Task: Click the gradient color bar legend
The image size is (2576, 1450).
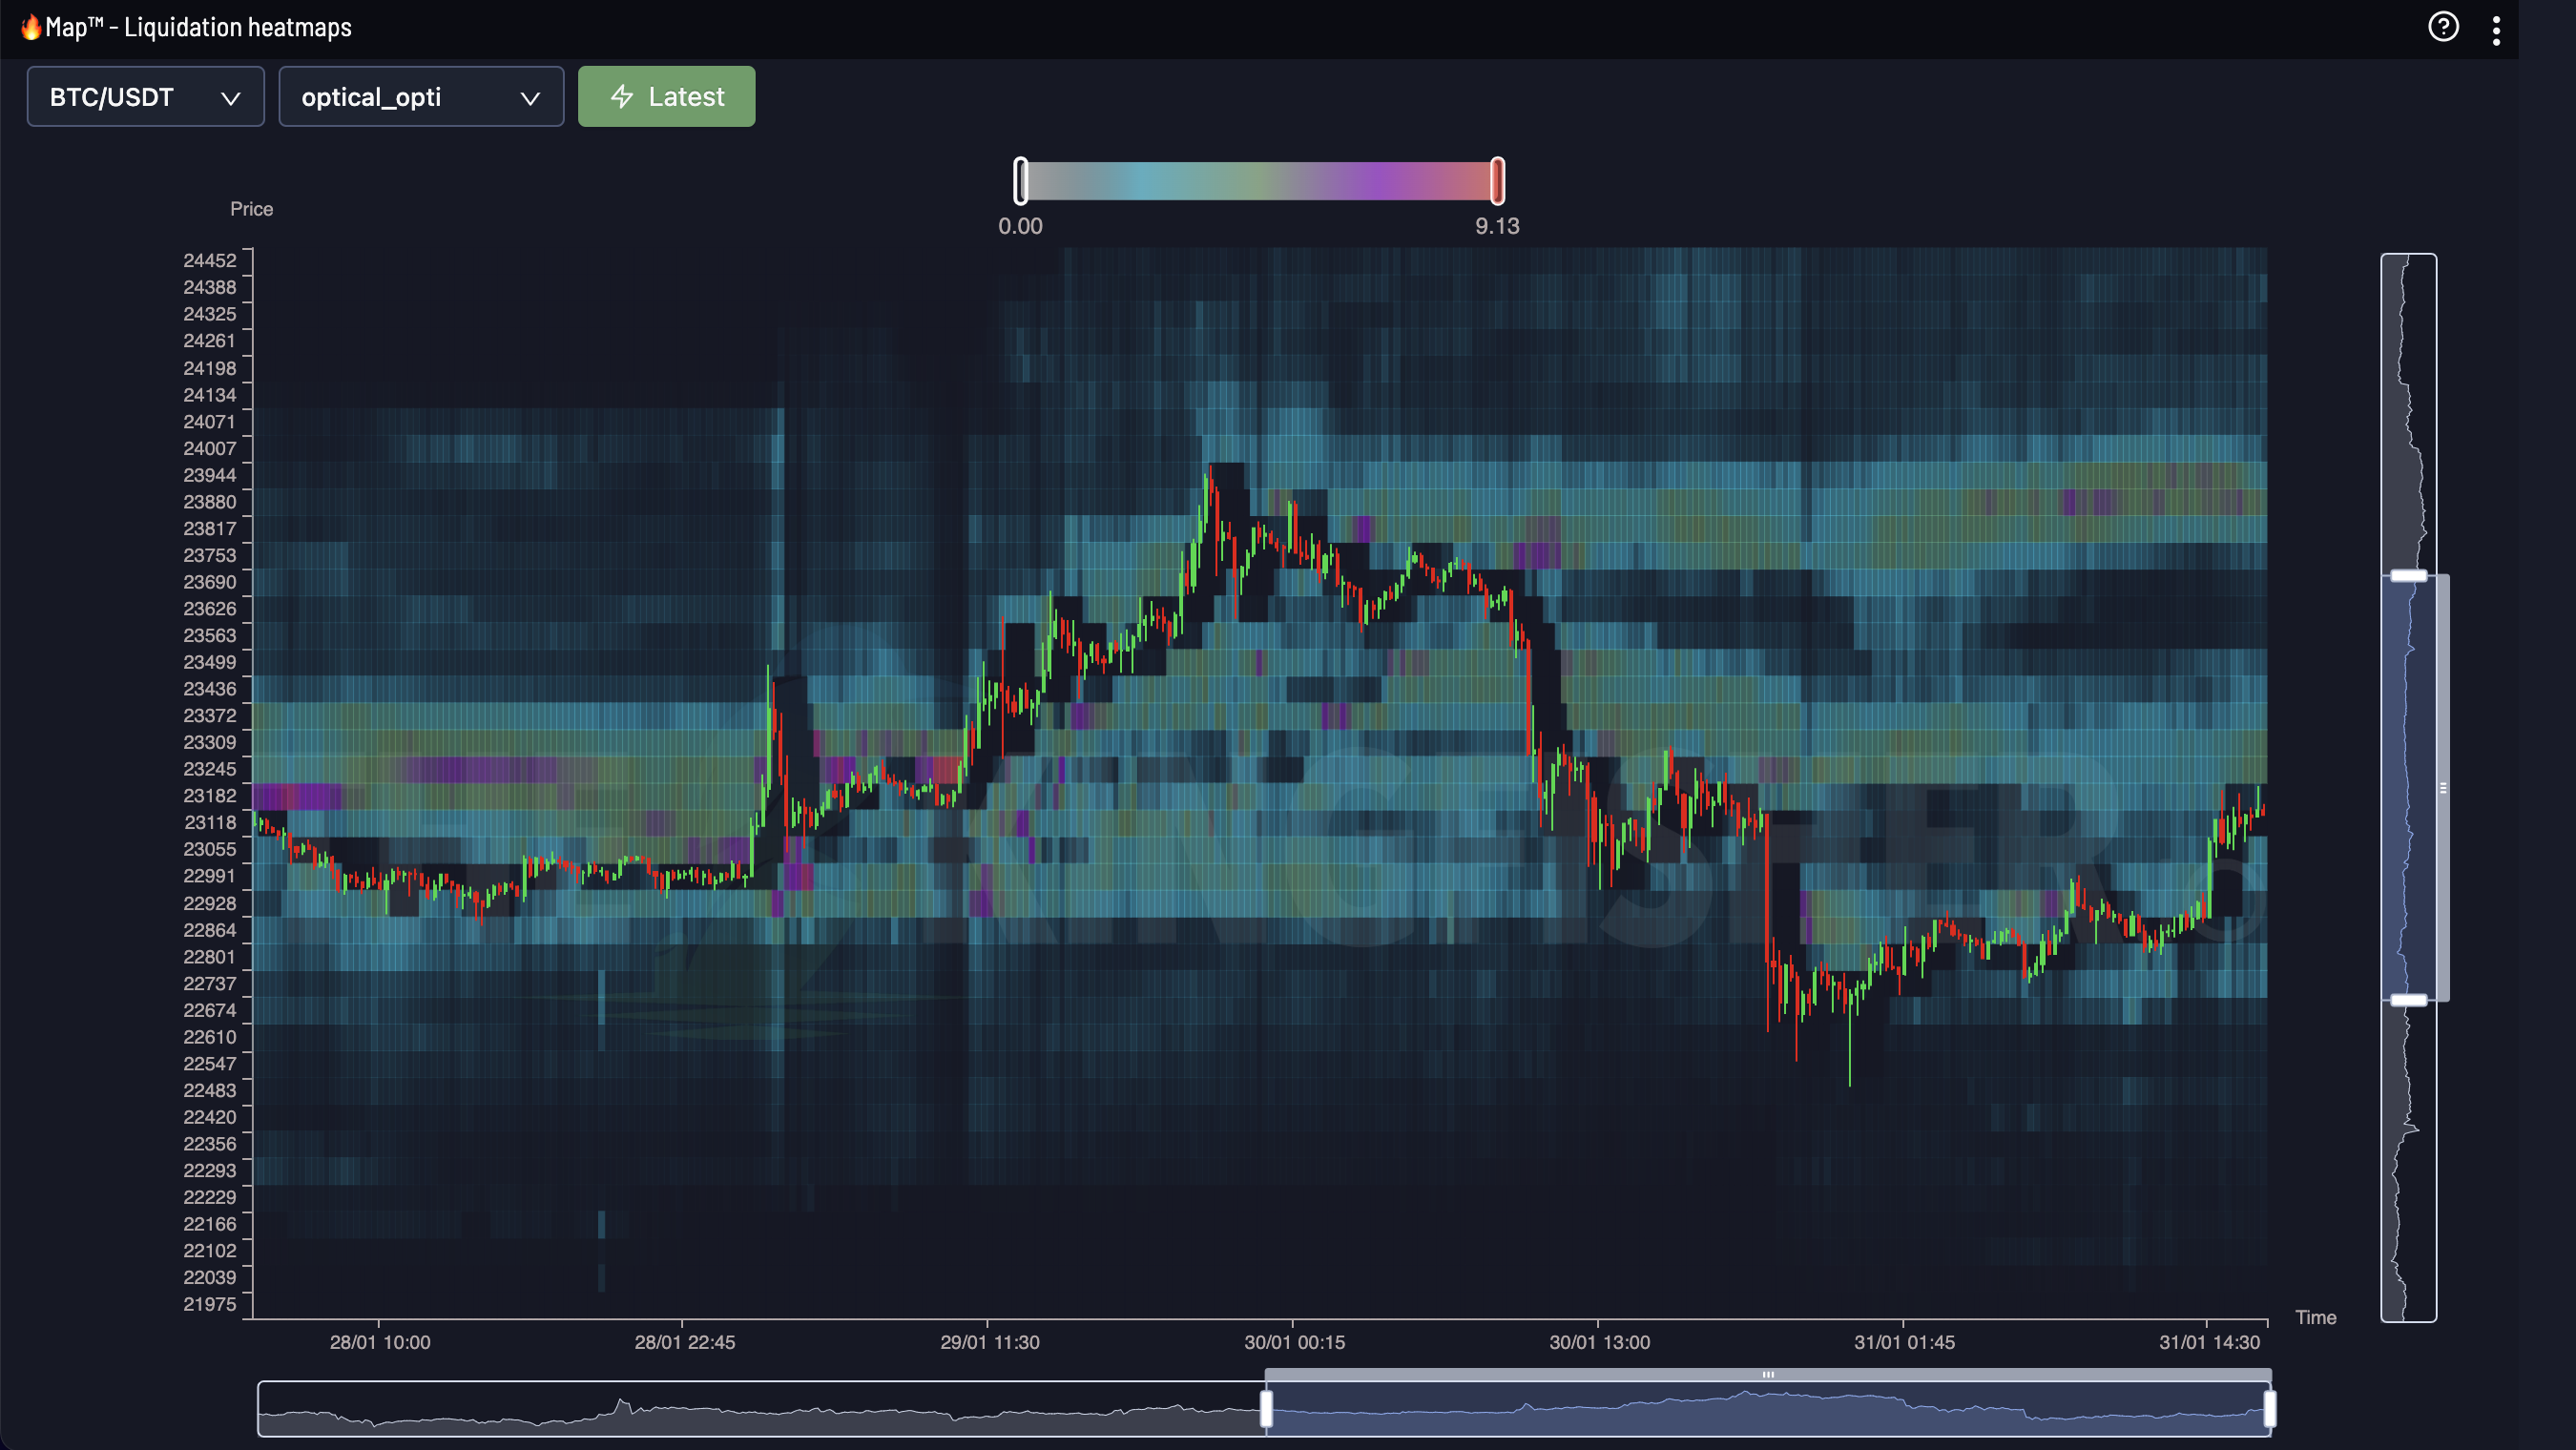Action: pos(1258,181)
